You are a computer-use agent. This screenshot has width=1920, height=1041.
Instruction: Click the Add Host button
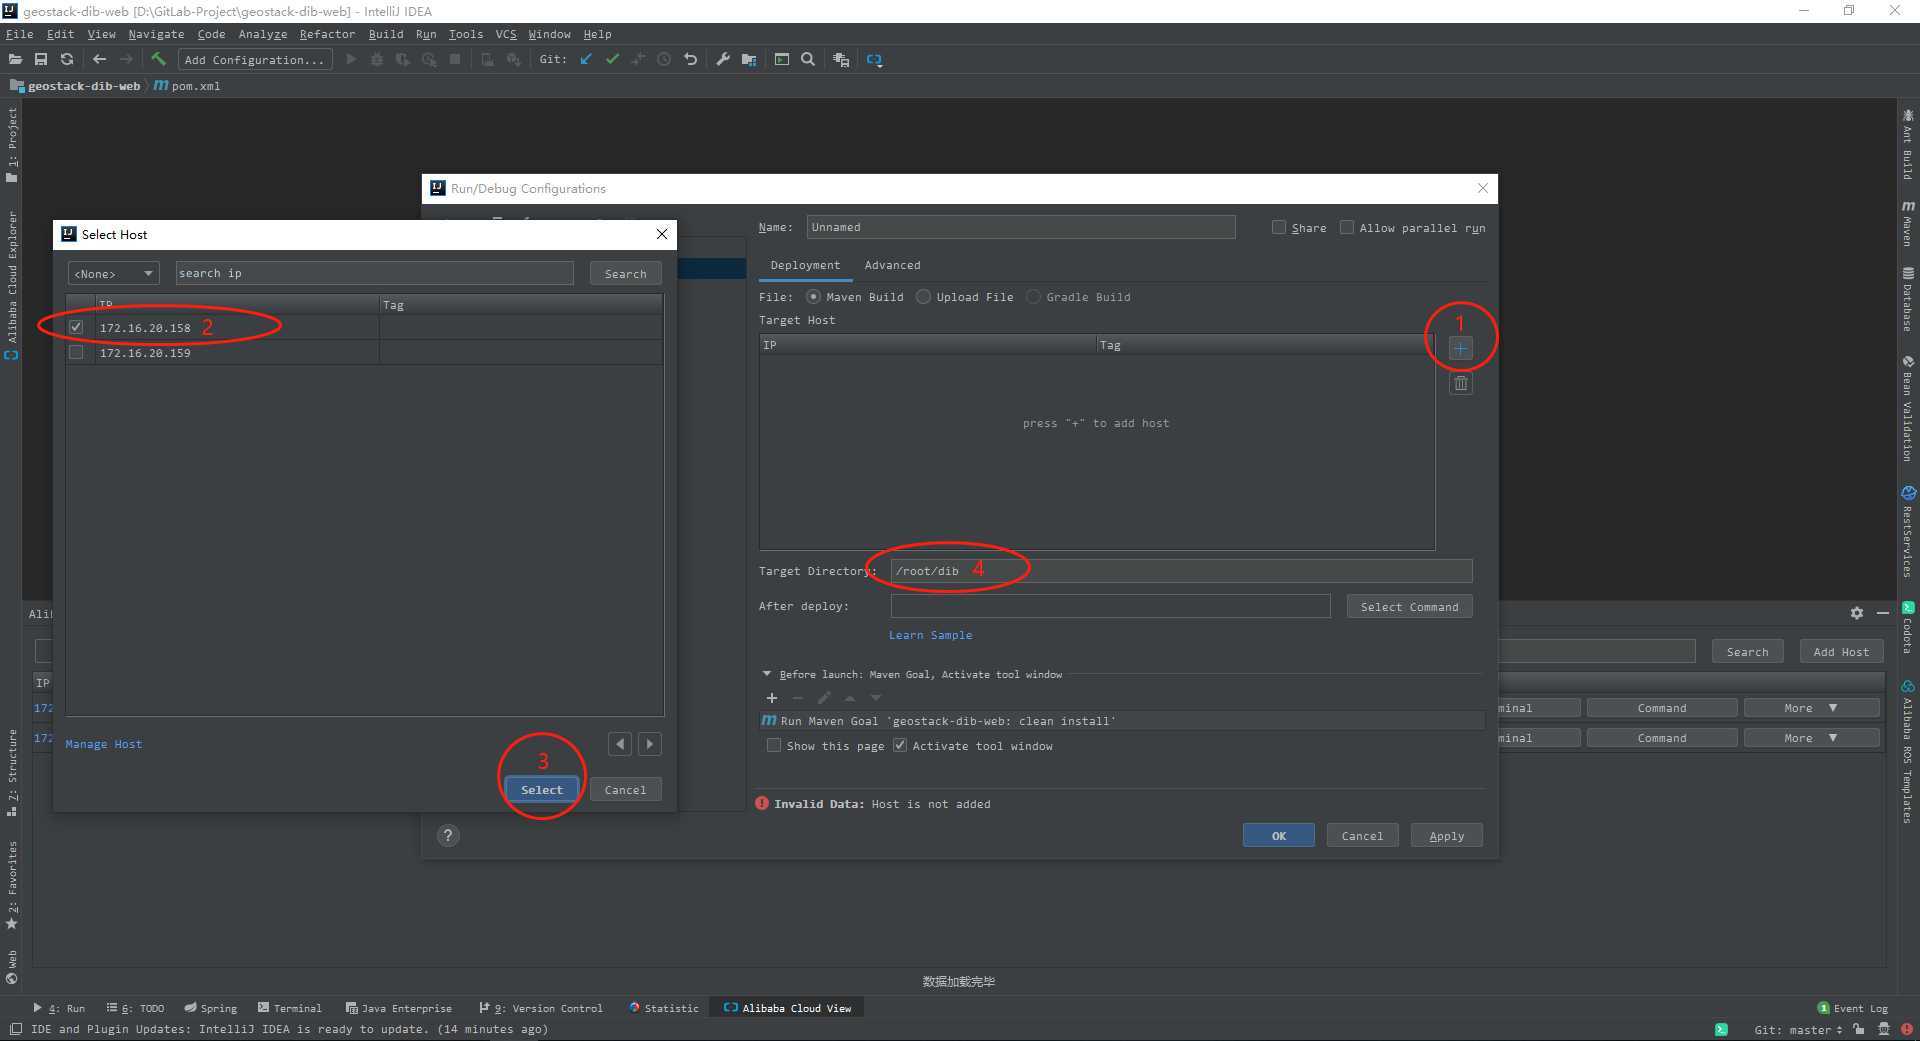(x=1841, y=652)
